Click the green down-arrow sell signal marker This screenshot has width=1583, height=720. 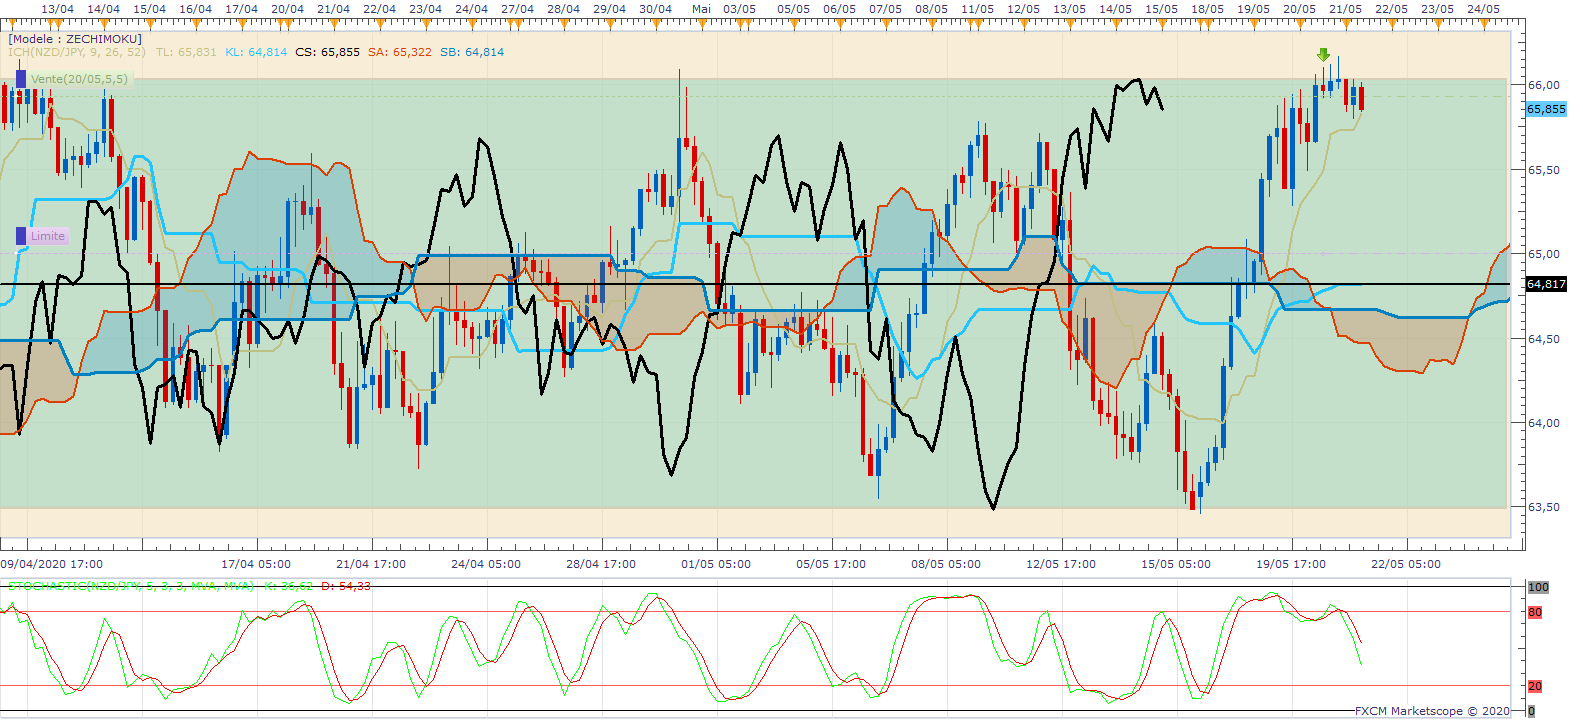coord(1323,55)
